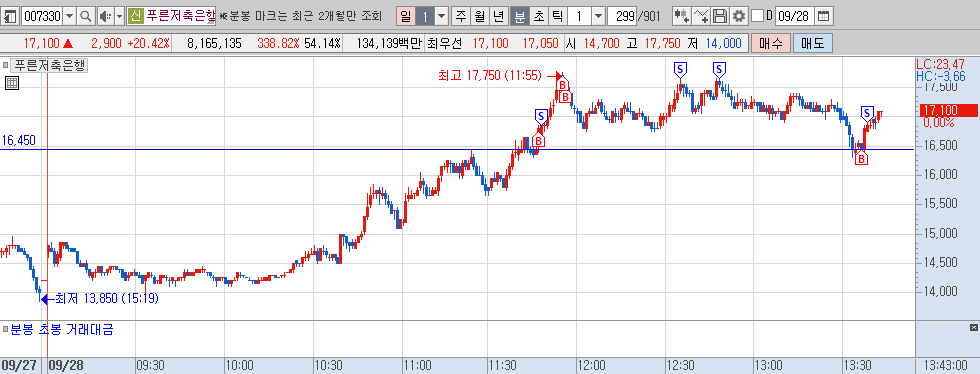Select the 년 yearly period toggle
Viewport: 980px width, 374px height.
coord(499,16)
